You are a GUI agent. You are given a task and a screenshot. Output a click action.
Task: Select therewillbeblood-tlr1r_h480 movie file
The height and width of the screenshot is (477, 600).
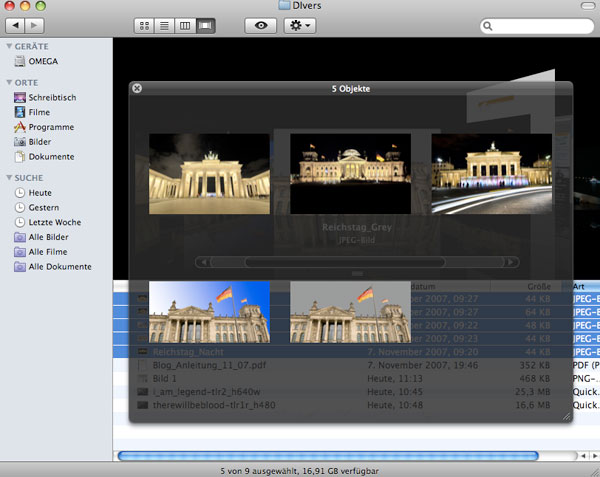[x=214, y=405]
